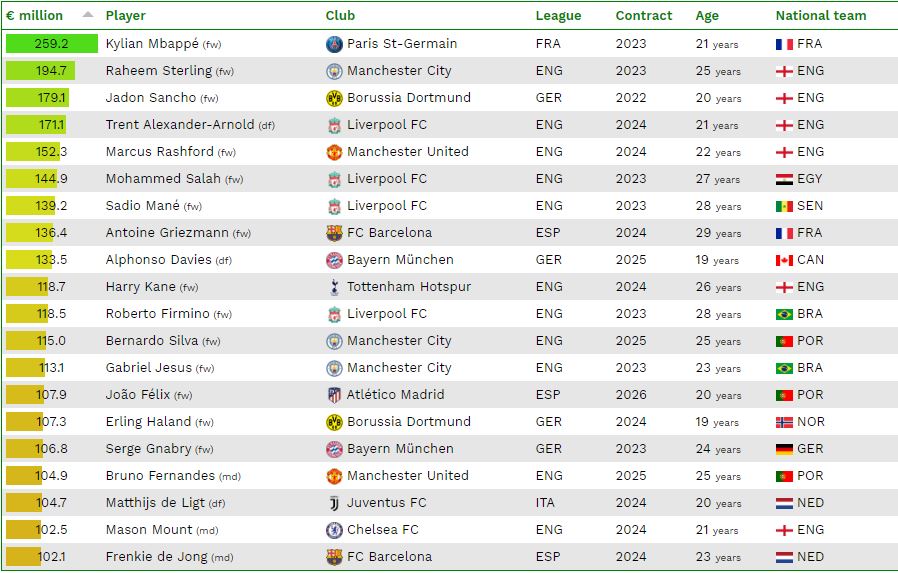This screenshot has height=573, width=898.
Task: Click the 259.2 green value bar
Action: 52,44
